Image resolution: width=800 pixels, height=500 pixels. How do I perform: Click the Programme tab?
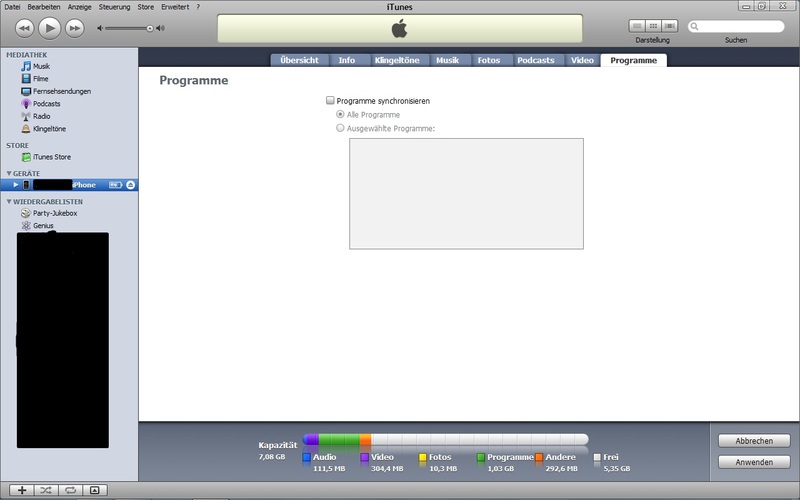pos(634,60)
